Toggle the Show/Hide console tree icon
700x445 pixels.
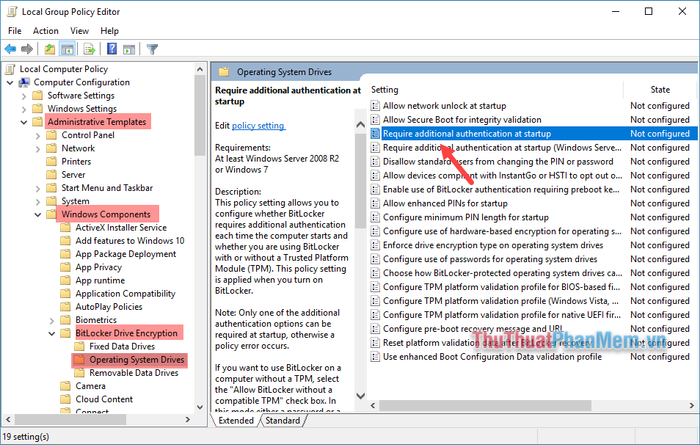(67, 49)
